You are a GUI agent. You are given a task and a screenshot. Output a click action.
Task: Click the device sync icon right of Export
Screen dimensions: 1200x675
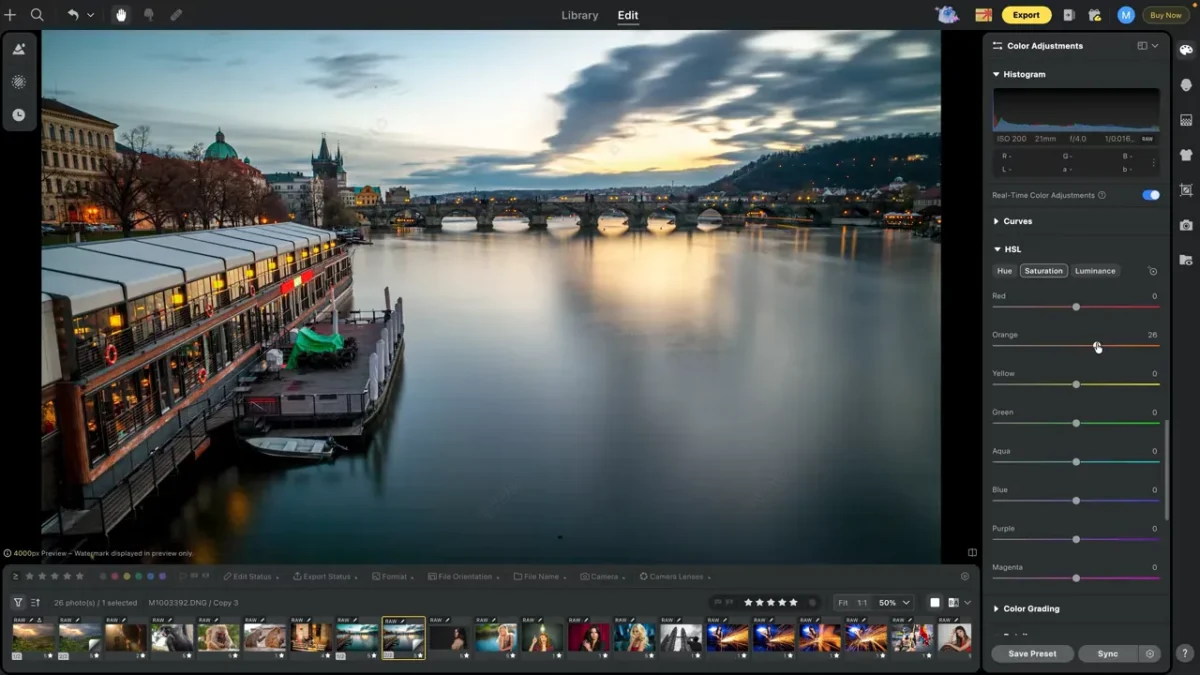click(x=1069, y=15)
